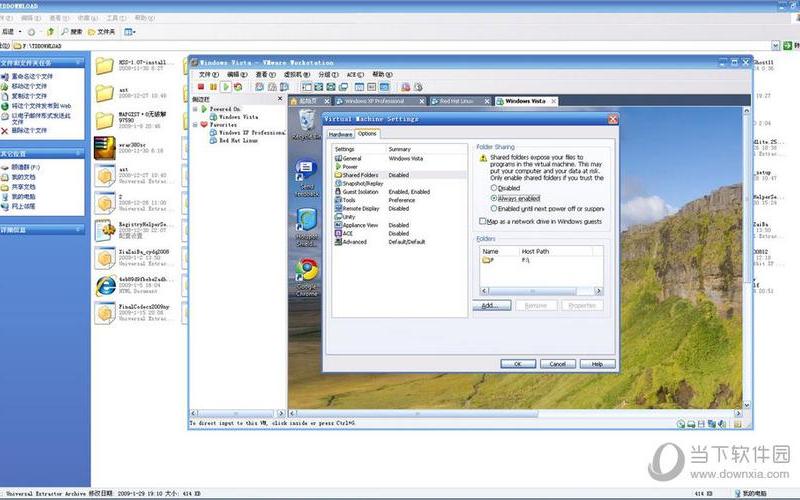Click the Add... button under Folders
This screenshot has height=500, width=800.
pyautogui.click(x=491, y=306)
